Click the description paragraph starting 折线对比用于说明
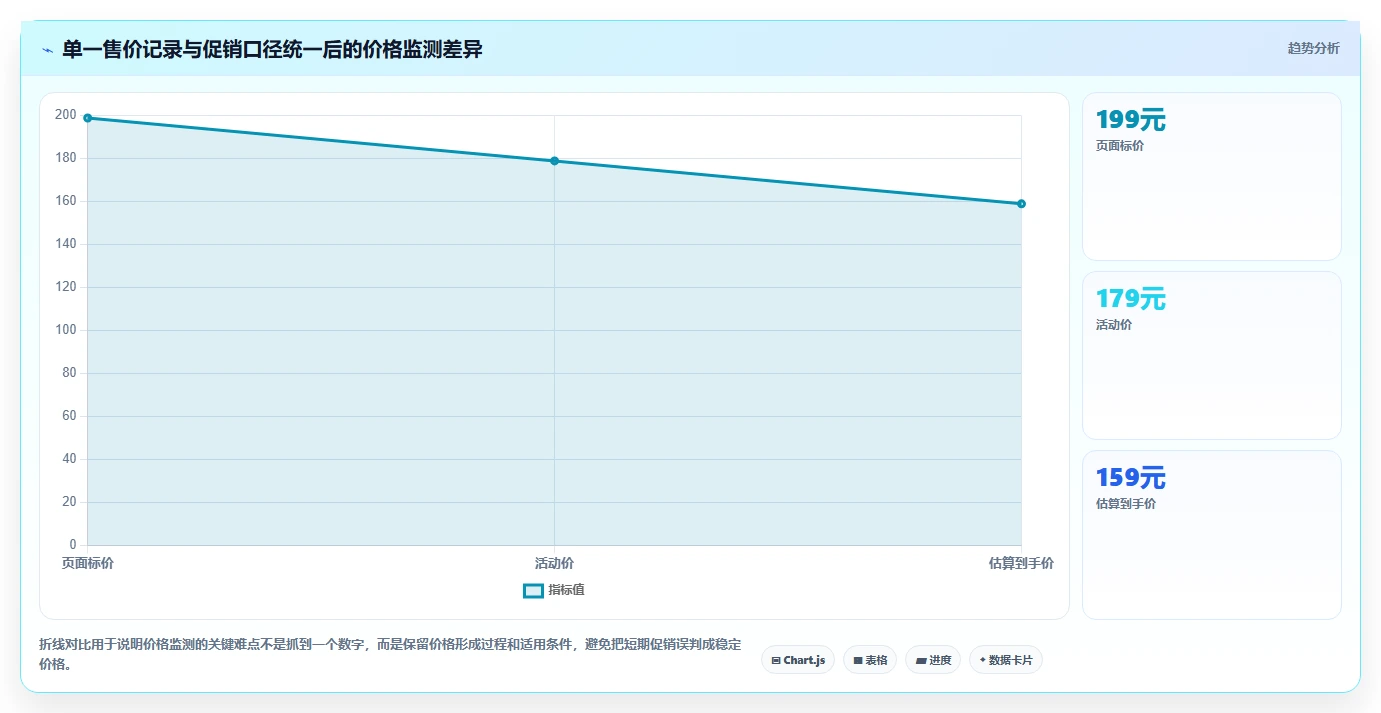The width and height of the screenshot is (1381, 713). pyautogui.click(x=390, y=654)
